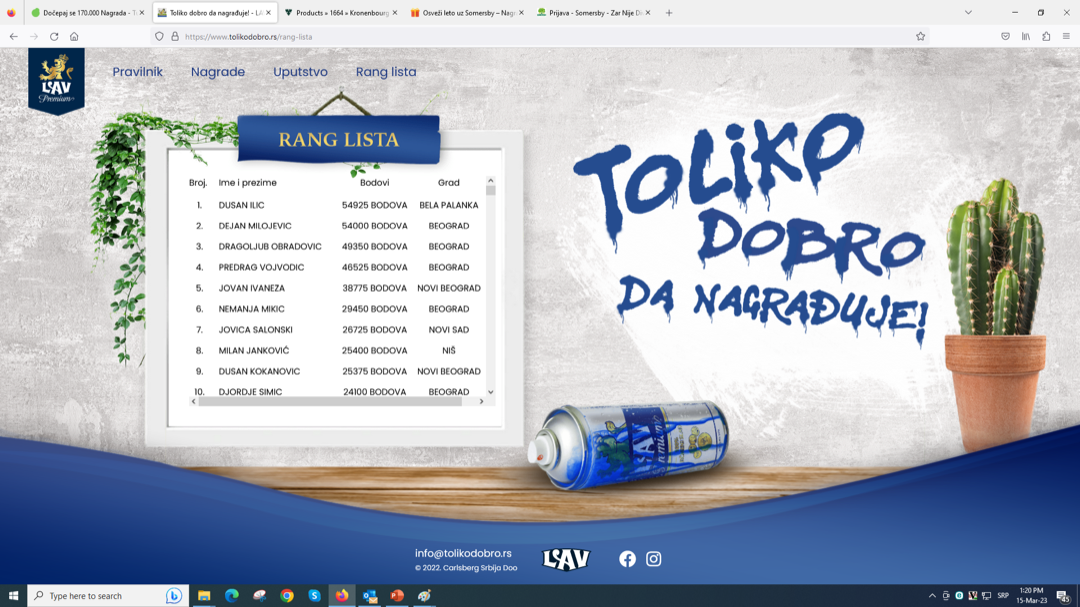Viewport: 1080px width, 607px height.
Task: Open the Pravilnik menu item
Action: tap(137, 72)
